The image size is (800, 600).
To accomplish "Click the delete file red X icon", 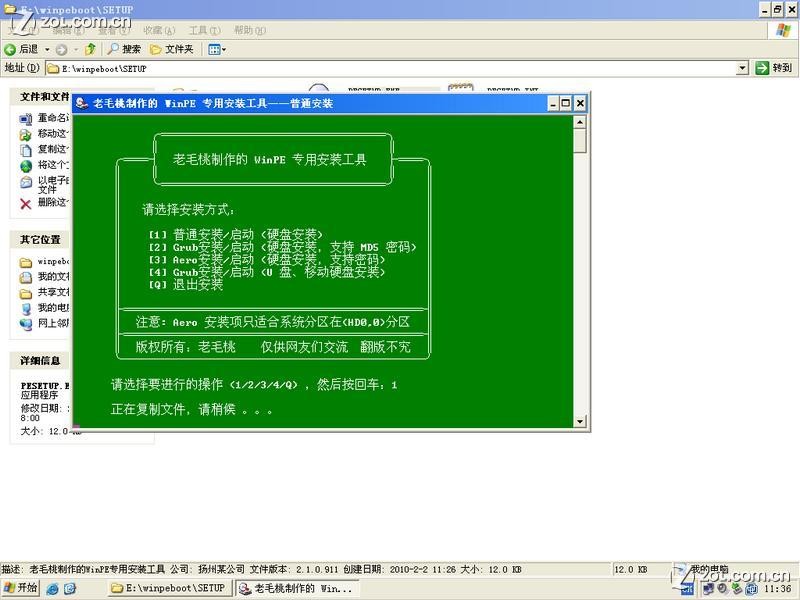I will point(26,203).
